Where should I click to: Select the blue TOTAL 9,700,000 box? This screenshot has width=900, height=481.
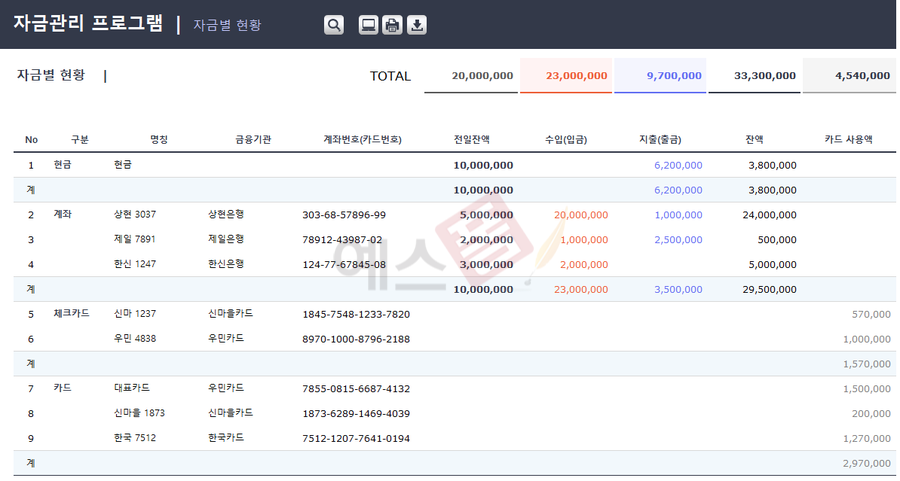(660, 76)
